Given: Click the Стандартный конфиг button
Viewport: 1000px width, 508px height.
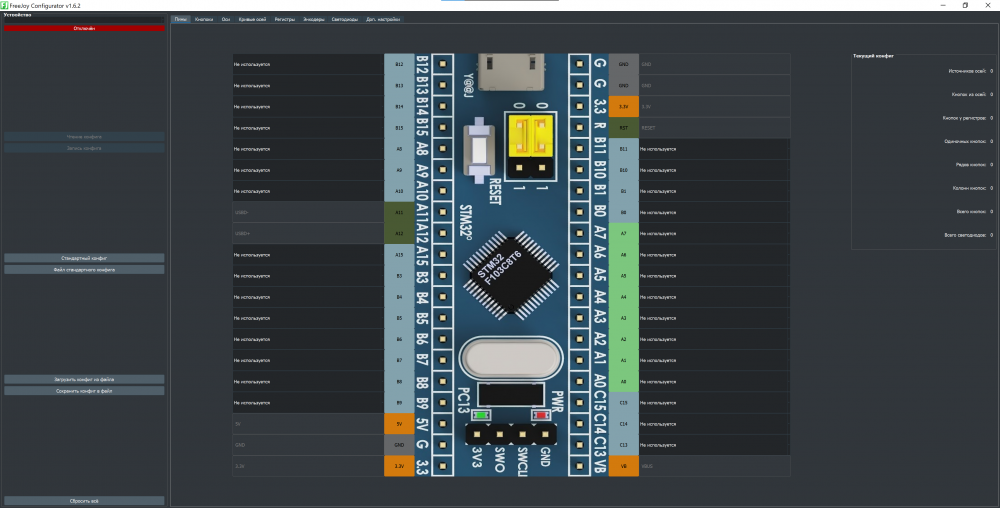Looking at the screenshot, I should coord(84,258).
